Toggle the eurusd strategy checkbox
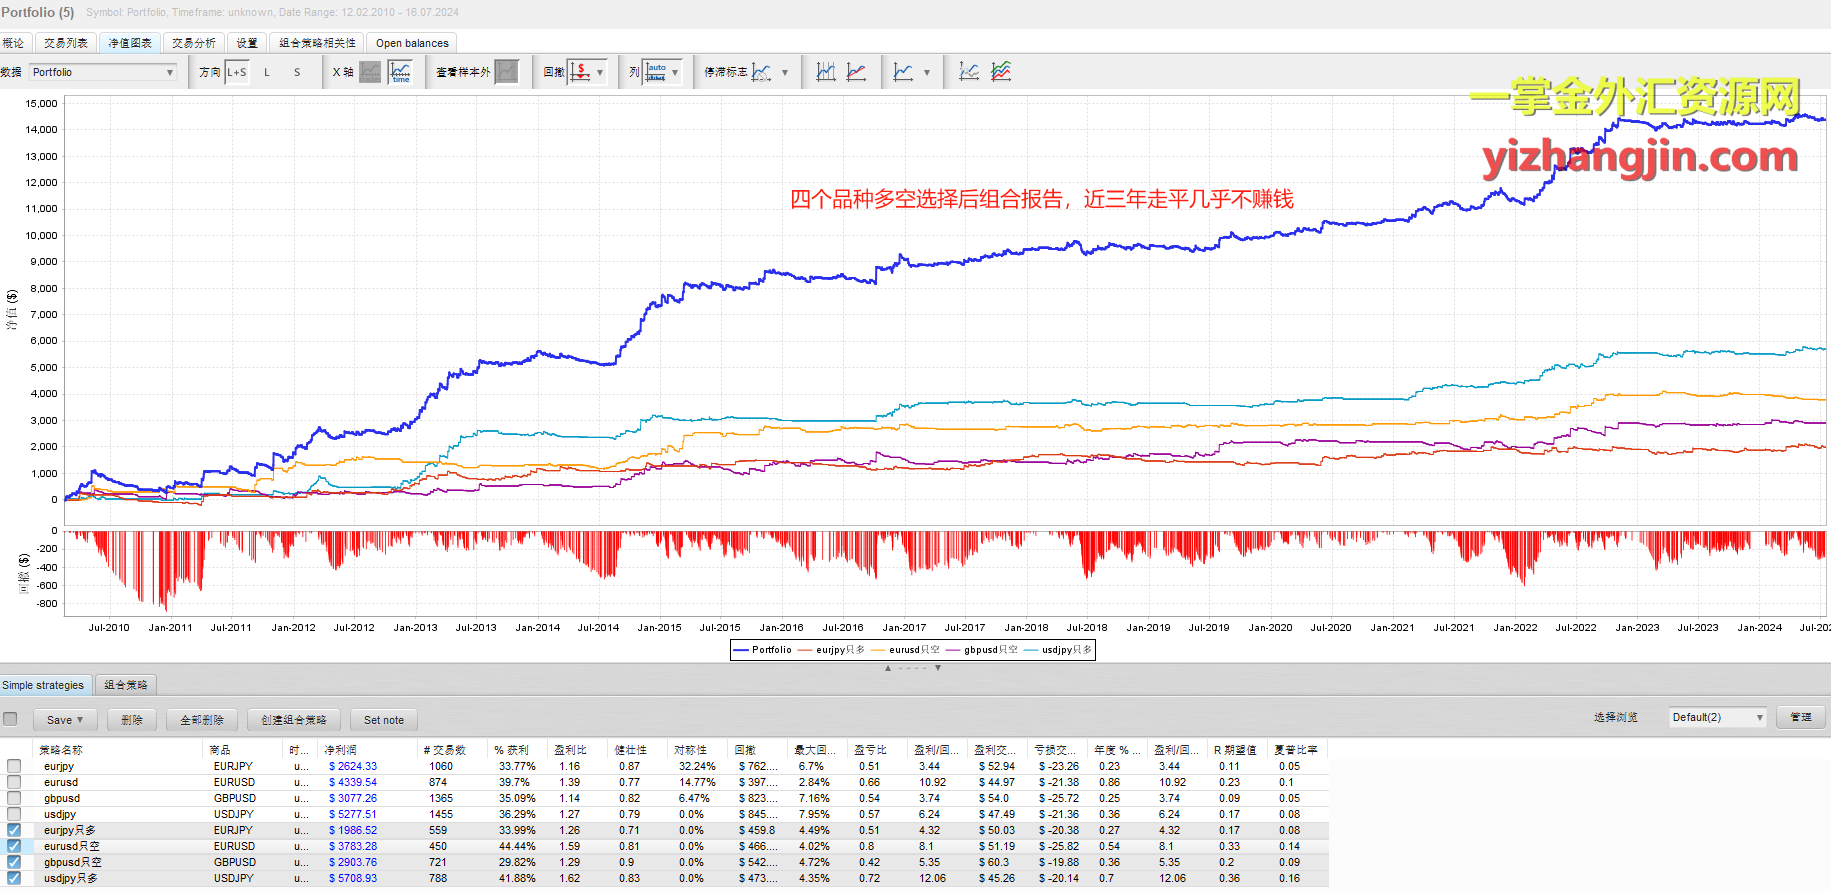This screenshot has width=1831, height=891. click(x=14, y=782)
